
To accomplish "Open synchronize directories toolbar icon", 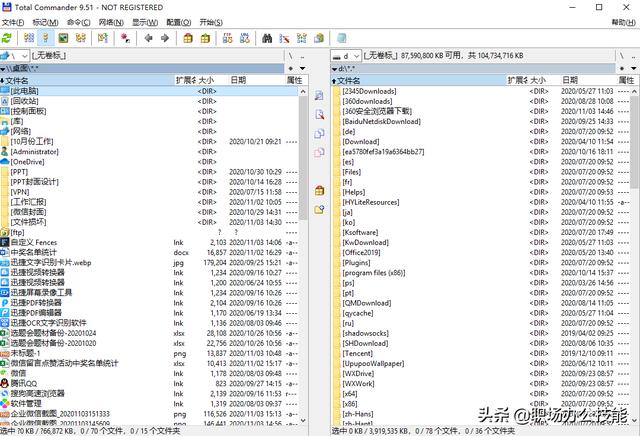I will point(302,38).
